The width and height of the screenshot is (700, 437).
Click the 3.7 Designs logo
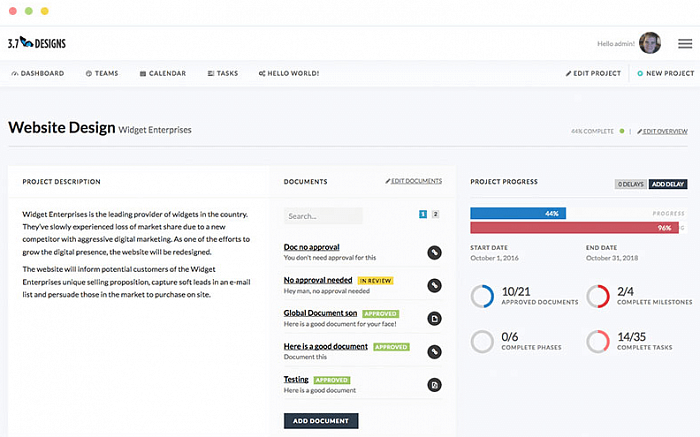37,43
